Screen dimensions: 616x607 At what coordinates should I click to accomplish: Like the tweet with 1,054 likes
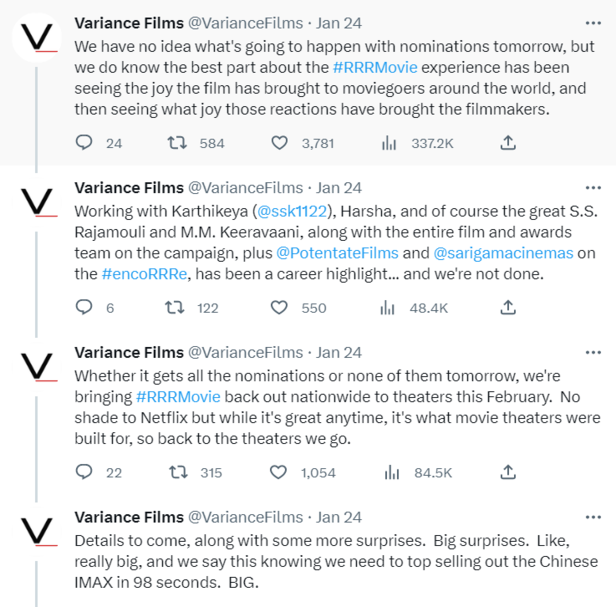pyautogui.click(x=281, y=472)
